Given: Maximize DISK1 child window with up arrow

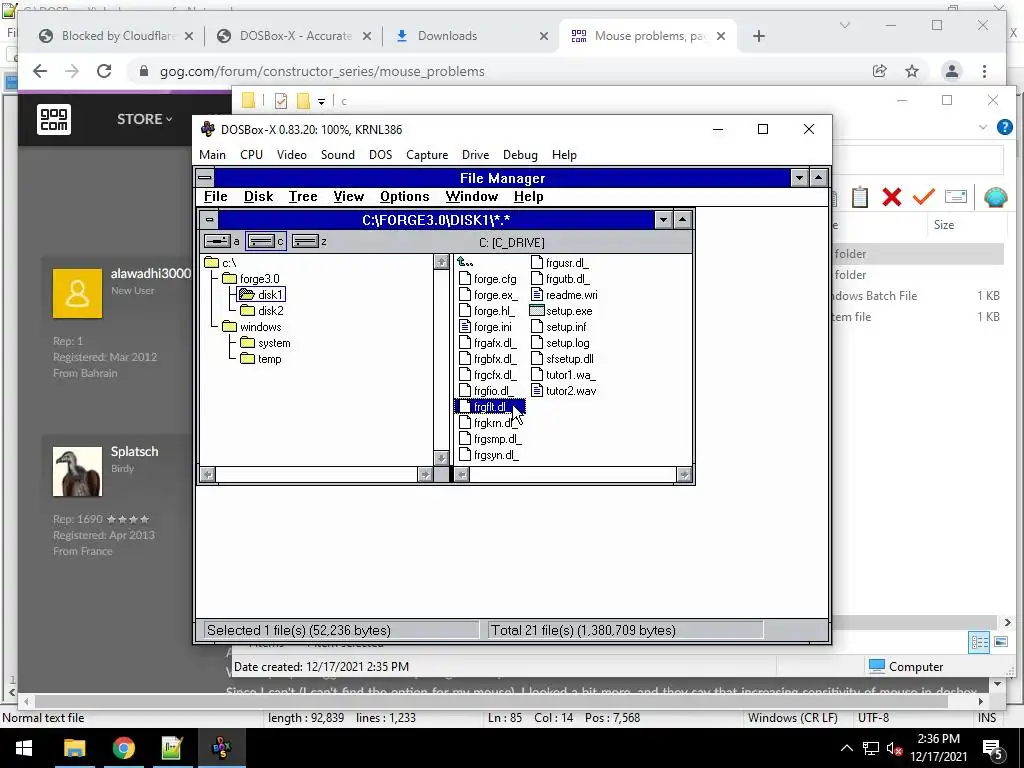Looking at the screenshot, I should [682, 219].
